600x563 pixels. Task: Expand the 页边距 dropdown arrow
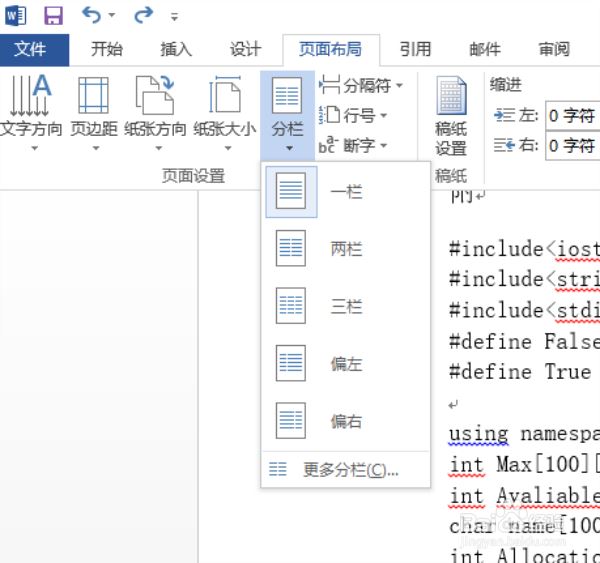[x=96, y=148]
